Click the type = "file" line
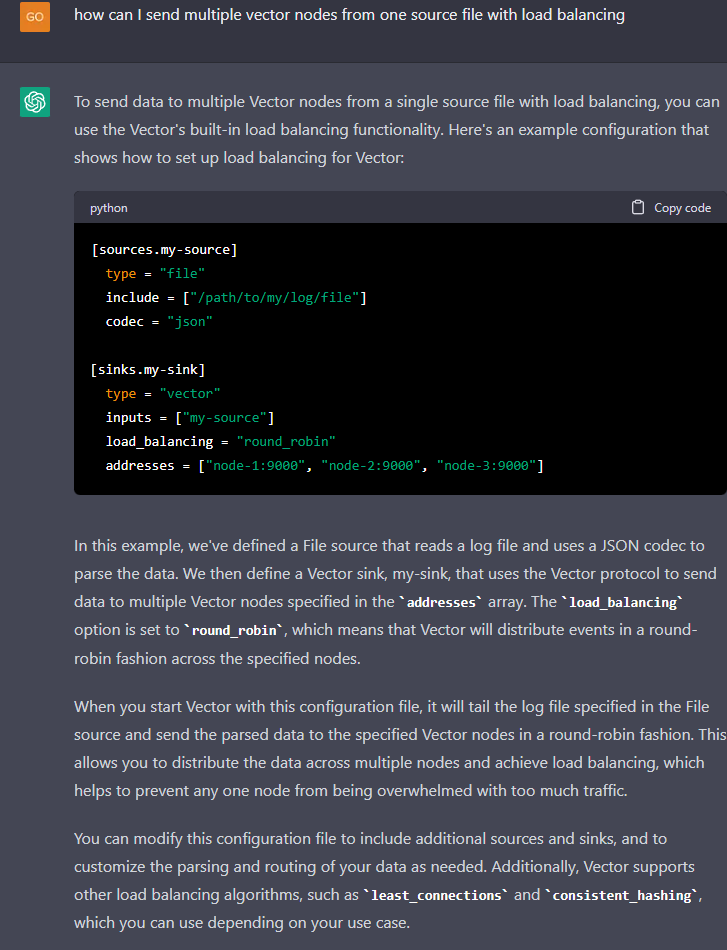The width and height of the screenshot is (727, 950). tap(155, 274)
